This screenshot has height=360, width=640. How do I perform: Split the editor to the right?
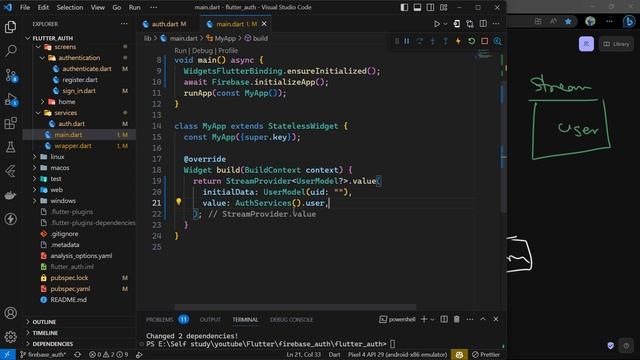tap(483, 24)
